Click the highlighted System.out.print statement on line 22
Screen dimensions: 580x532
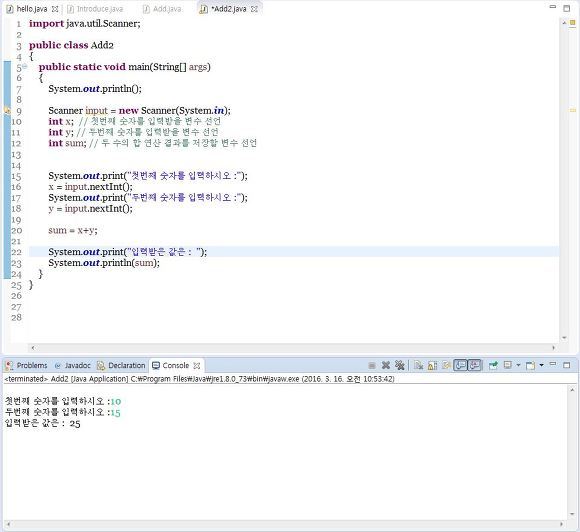pyautogui.click(x=128, y=252)
